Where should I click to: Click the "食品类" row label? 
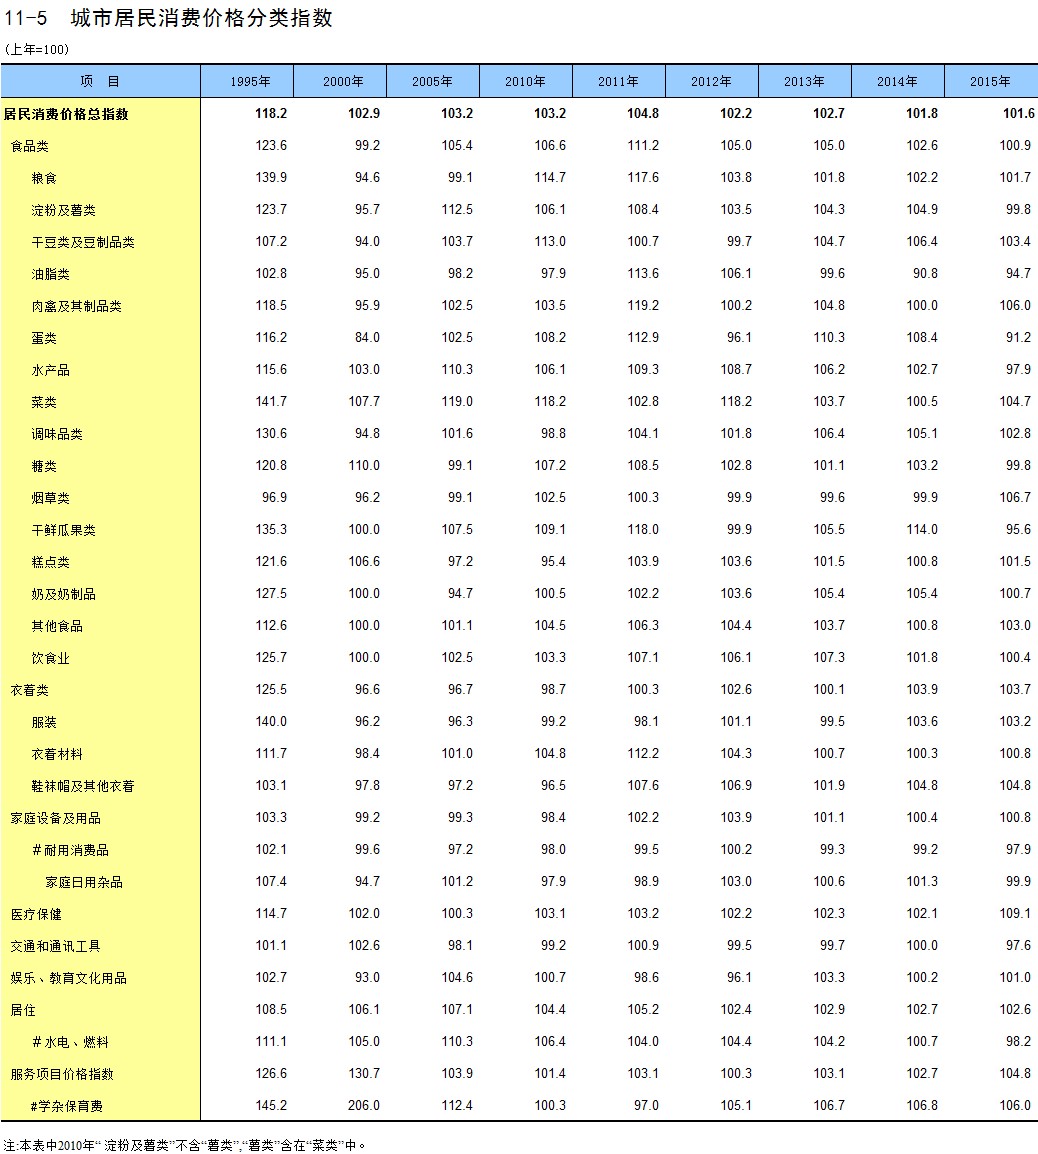click(30, 146)
